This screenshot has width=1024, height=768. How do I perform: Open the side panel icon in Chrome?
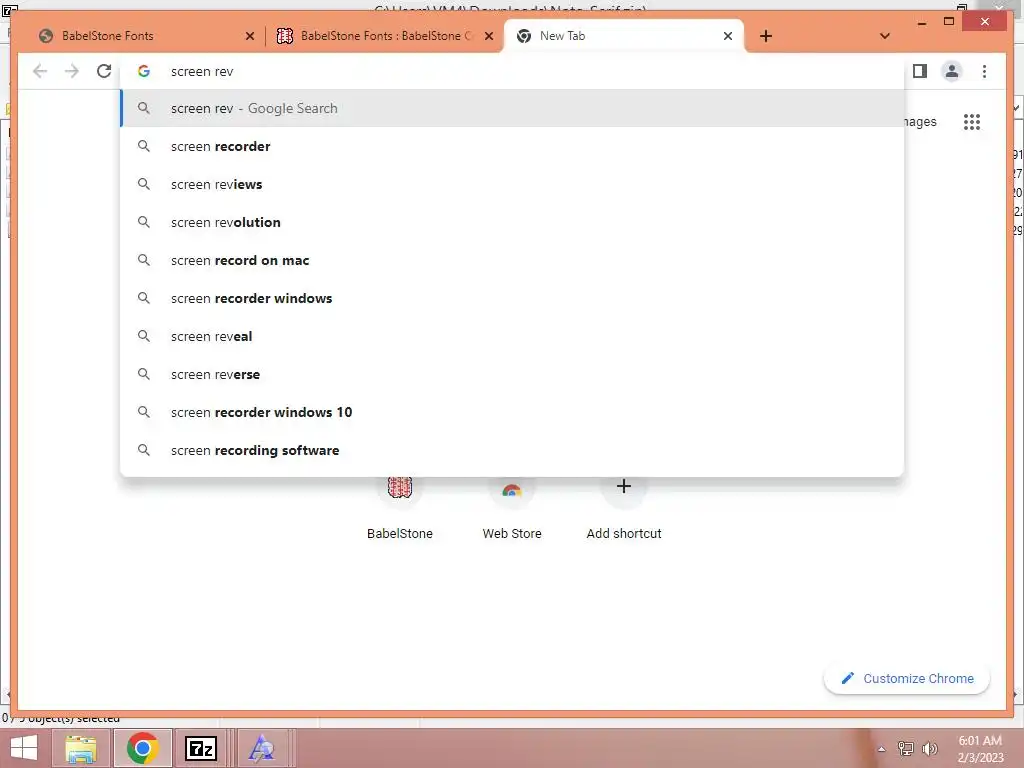[x=920, y=71]
